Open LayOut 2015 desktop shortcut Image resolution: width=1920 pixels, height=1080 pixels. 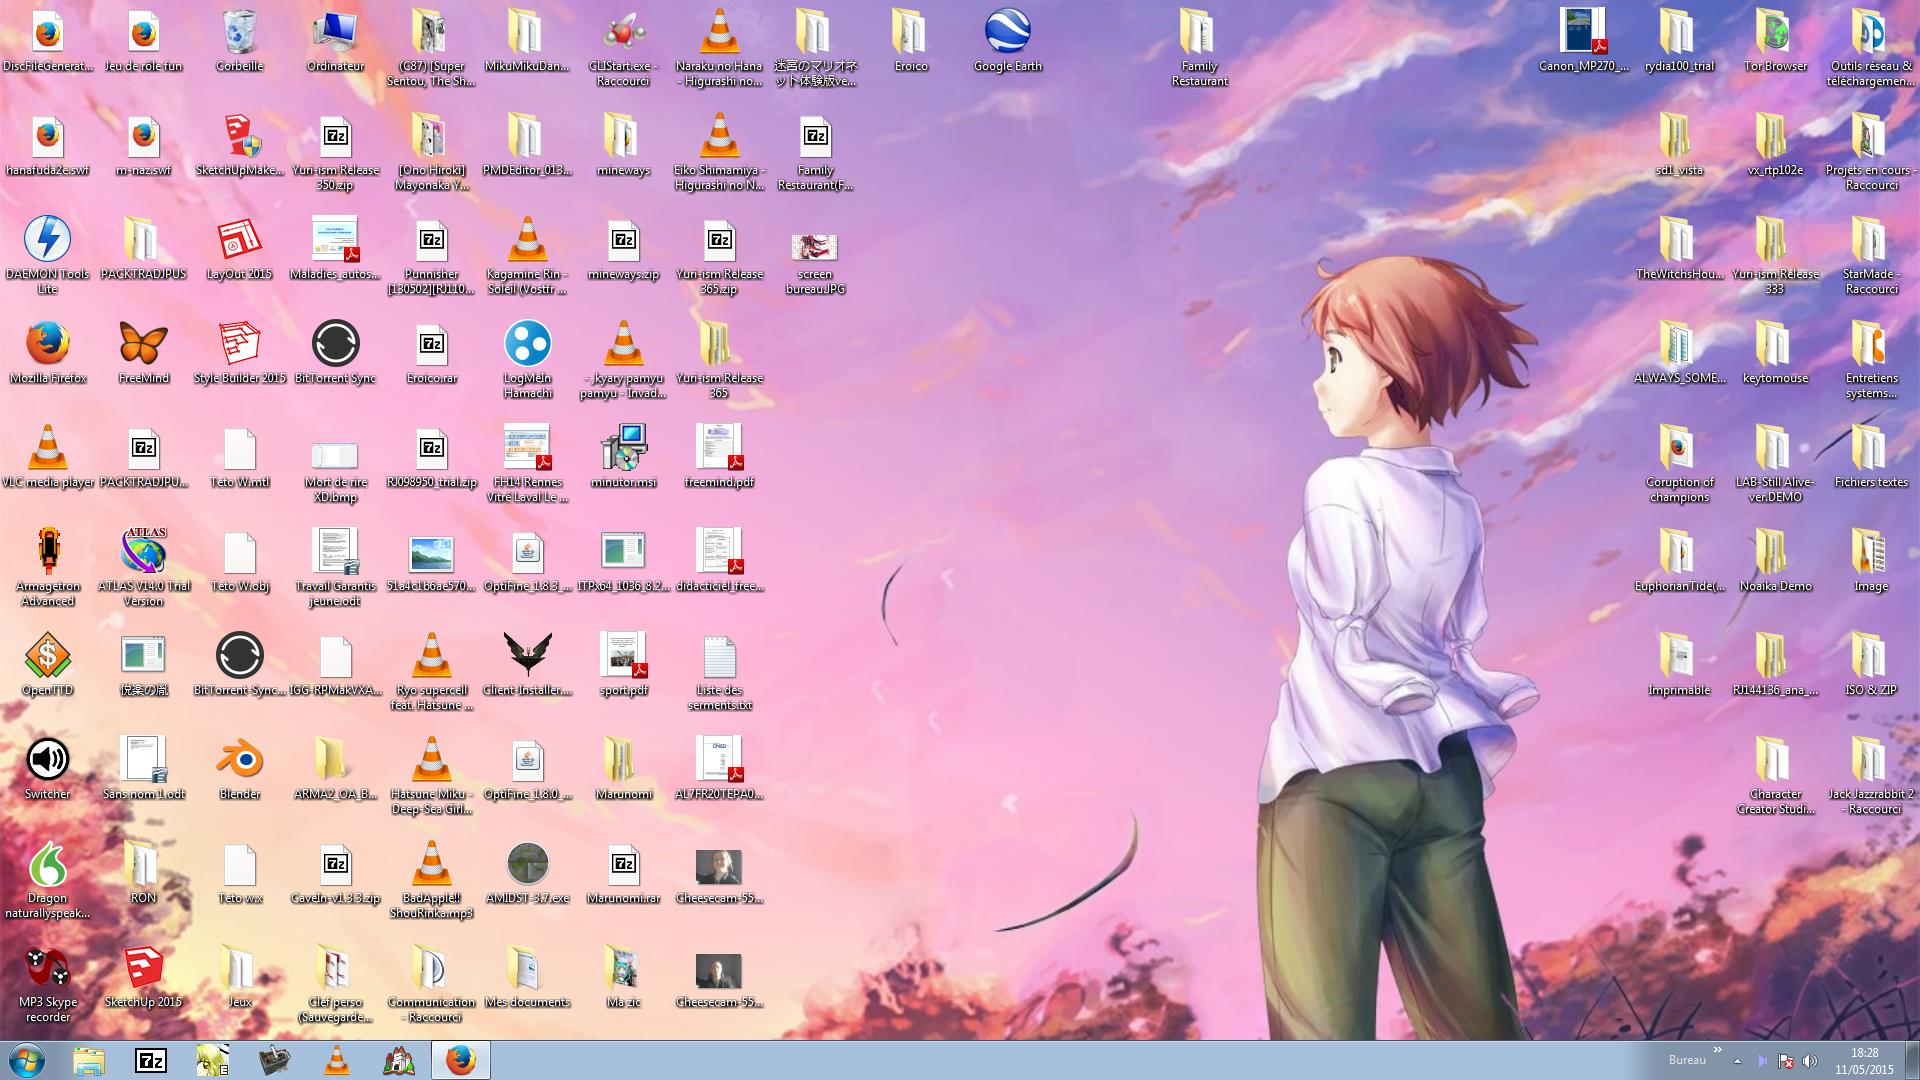point(239,248)
